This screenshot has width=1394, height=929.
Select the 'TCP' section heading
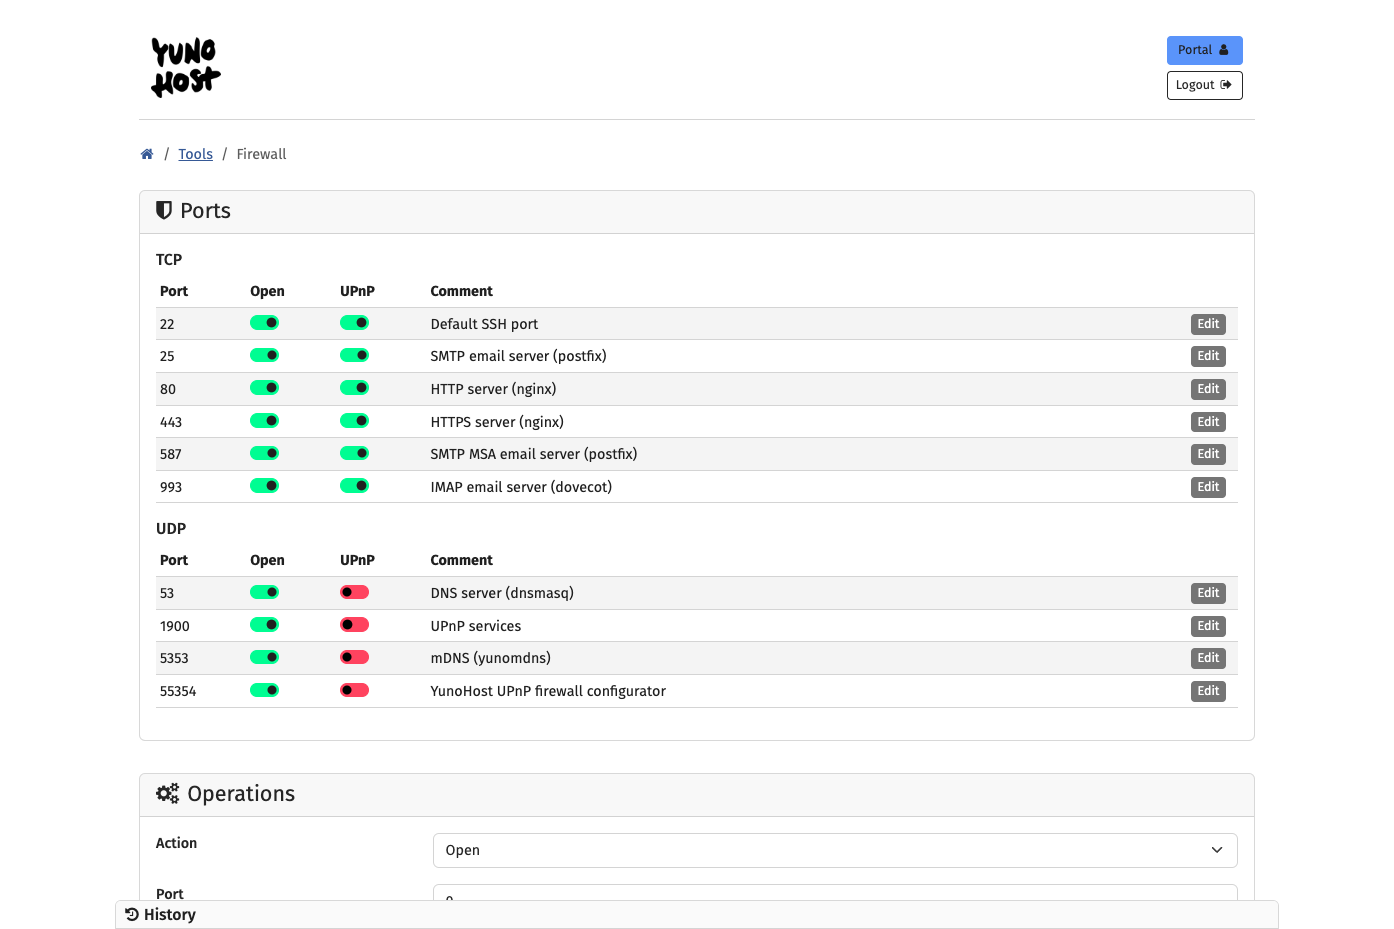tap(169, 259)
